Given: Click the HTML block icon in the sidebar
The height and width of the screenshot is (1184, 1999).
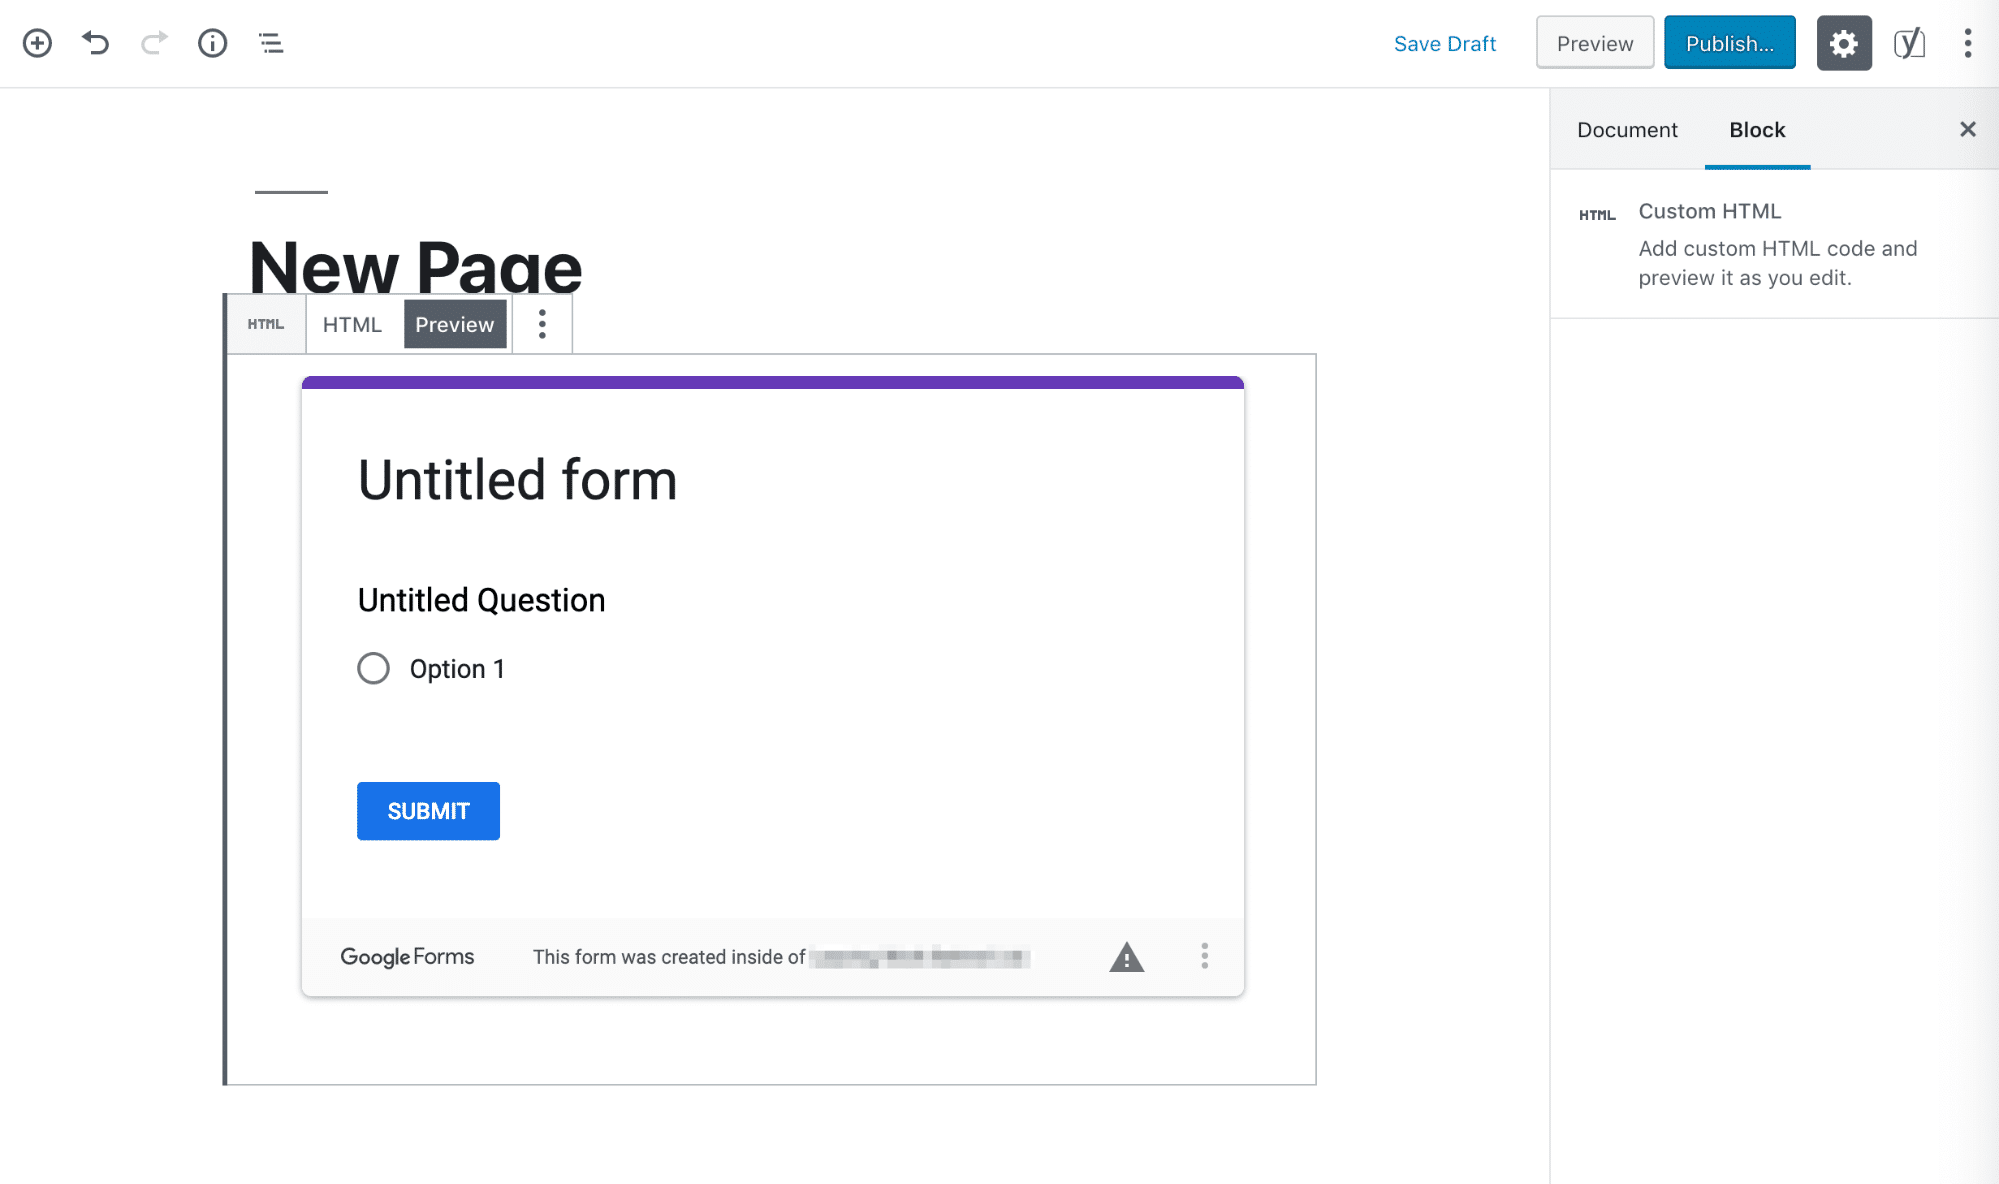Looking at the screenshot, I should click(1595, 213).
